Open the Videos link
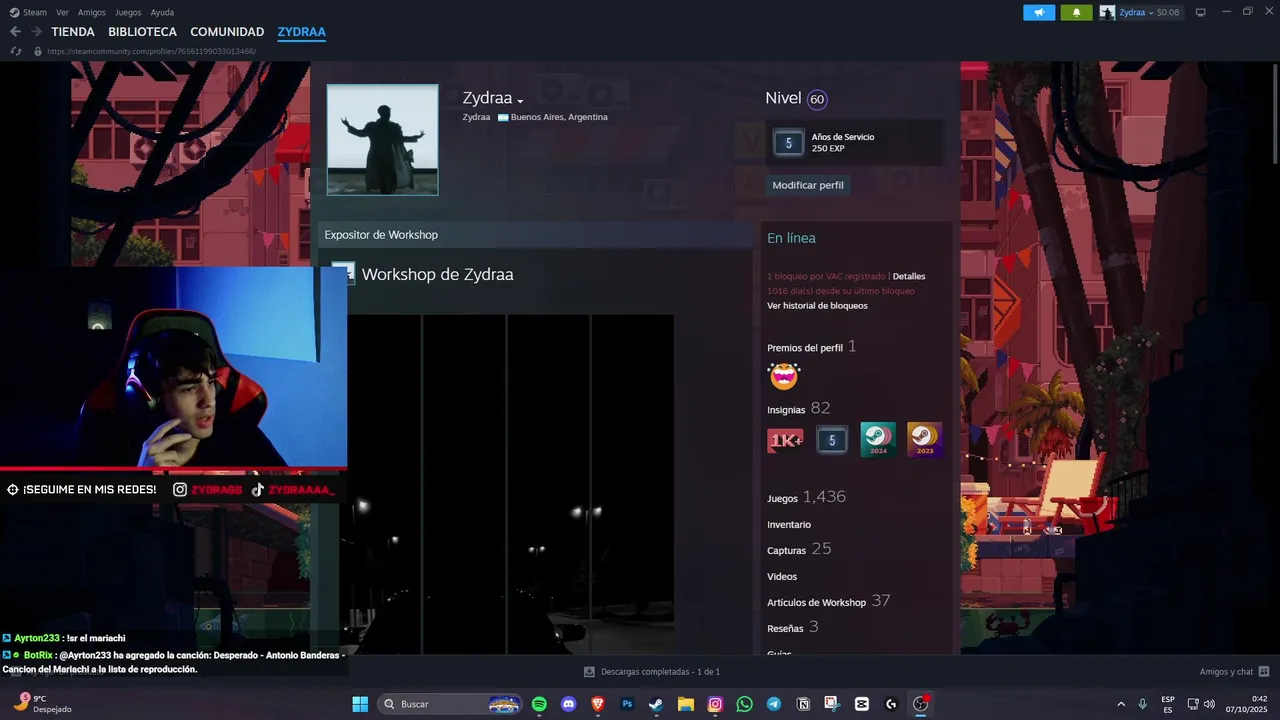Viewport: 1280px width, 720px height. [x=782, y=577]
